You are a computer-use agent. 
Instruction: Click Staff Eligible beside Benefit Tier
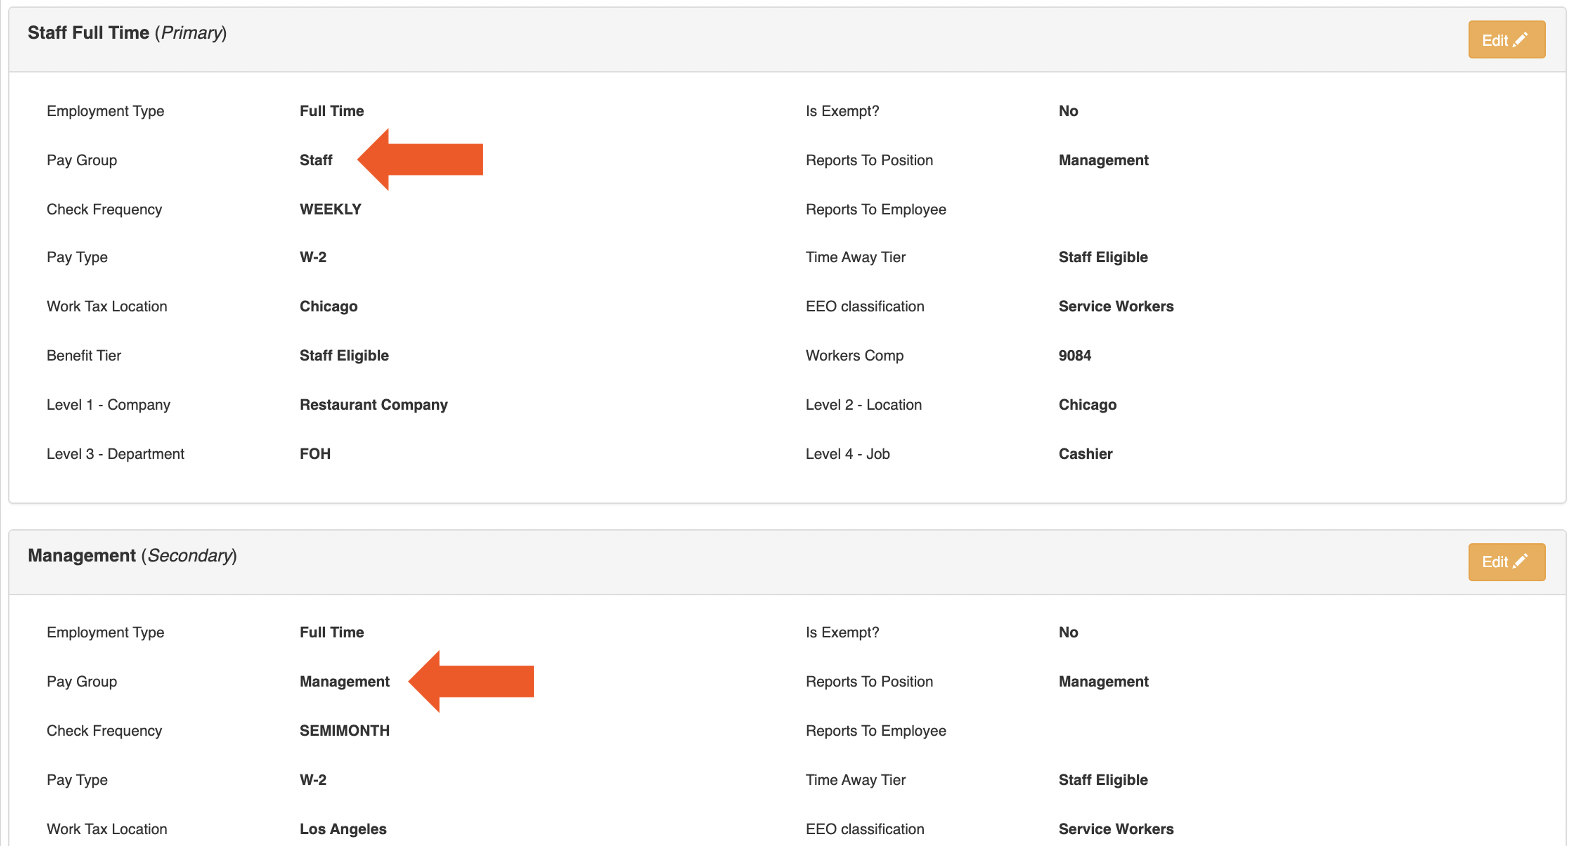tap(344, 356)
